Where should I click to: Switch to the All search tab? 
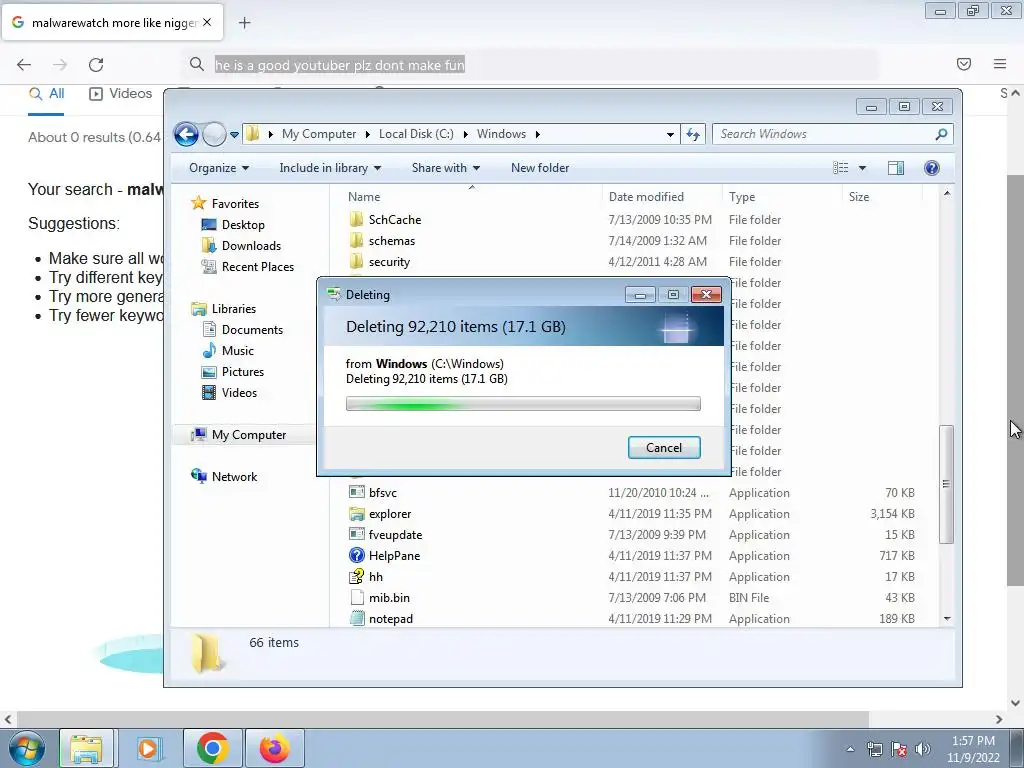pyautogui.click(x=46, y=94)
